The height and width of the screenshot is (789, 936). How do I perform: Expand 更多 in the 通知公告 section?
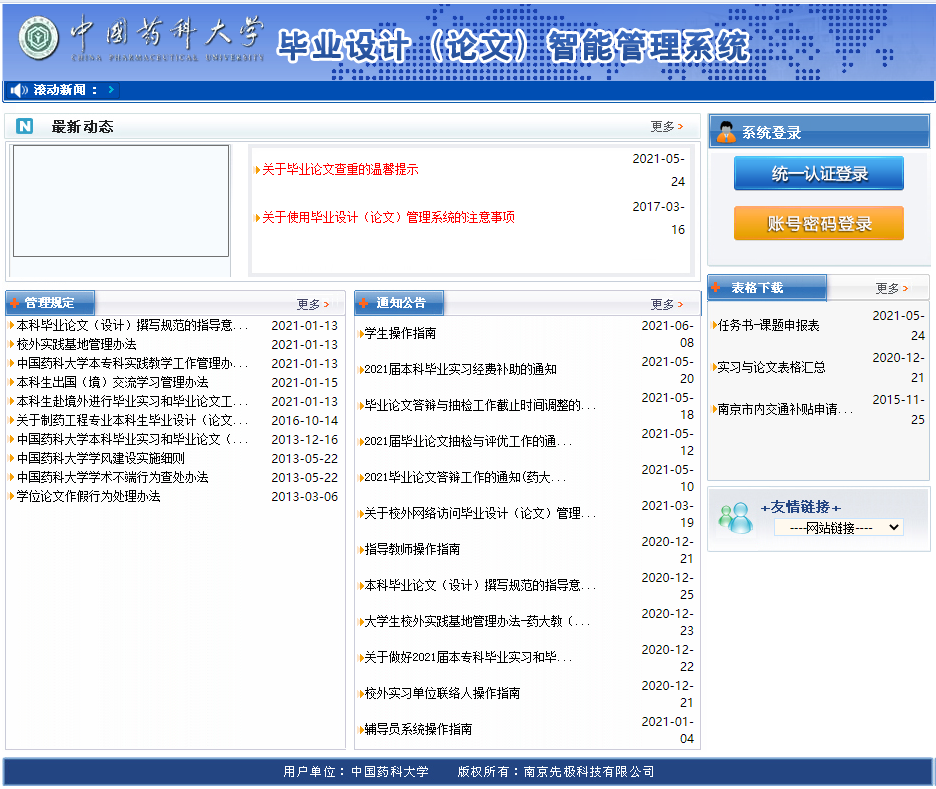point(666,304)
